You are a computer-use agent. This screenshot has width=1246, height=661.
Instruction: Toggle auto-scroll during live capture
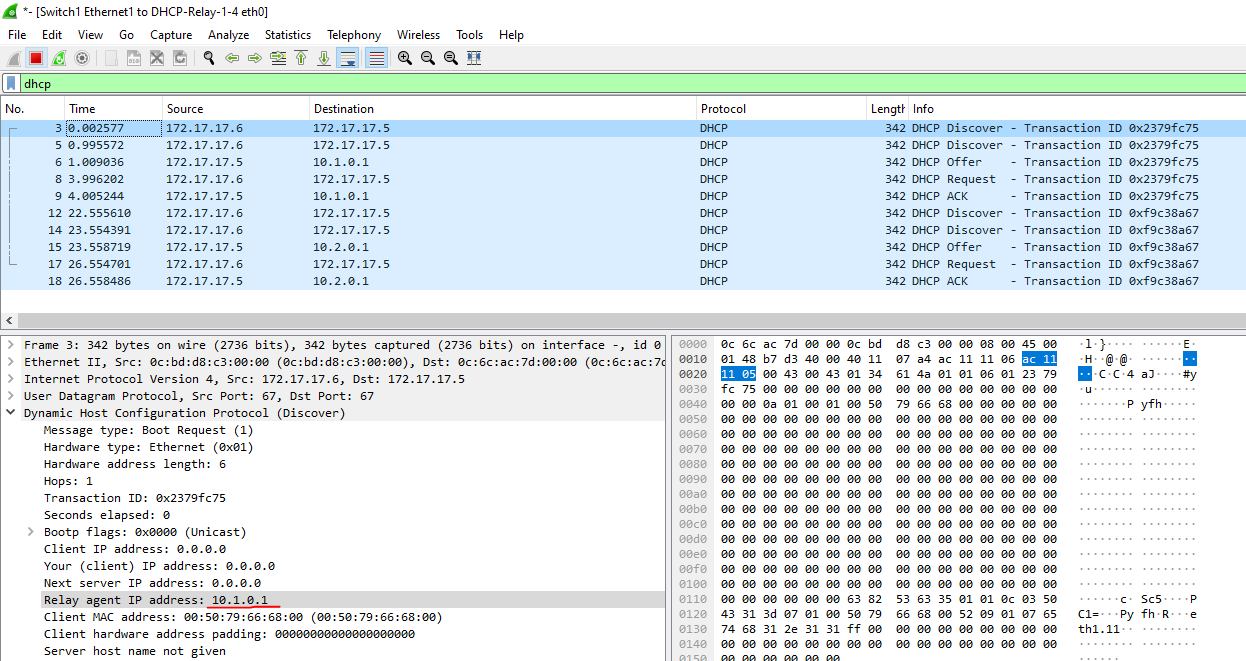(347, 58)
